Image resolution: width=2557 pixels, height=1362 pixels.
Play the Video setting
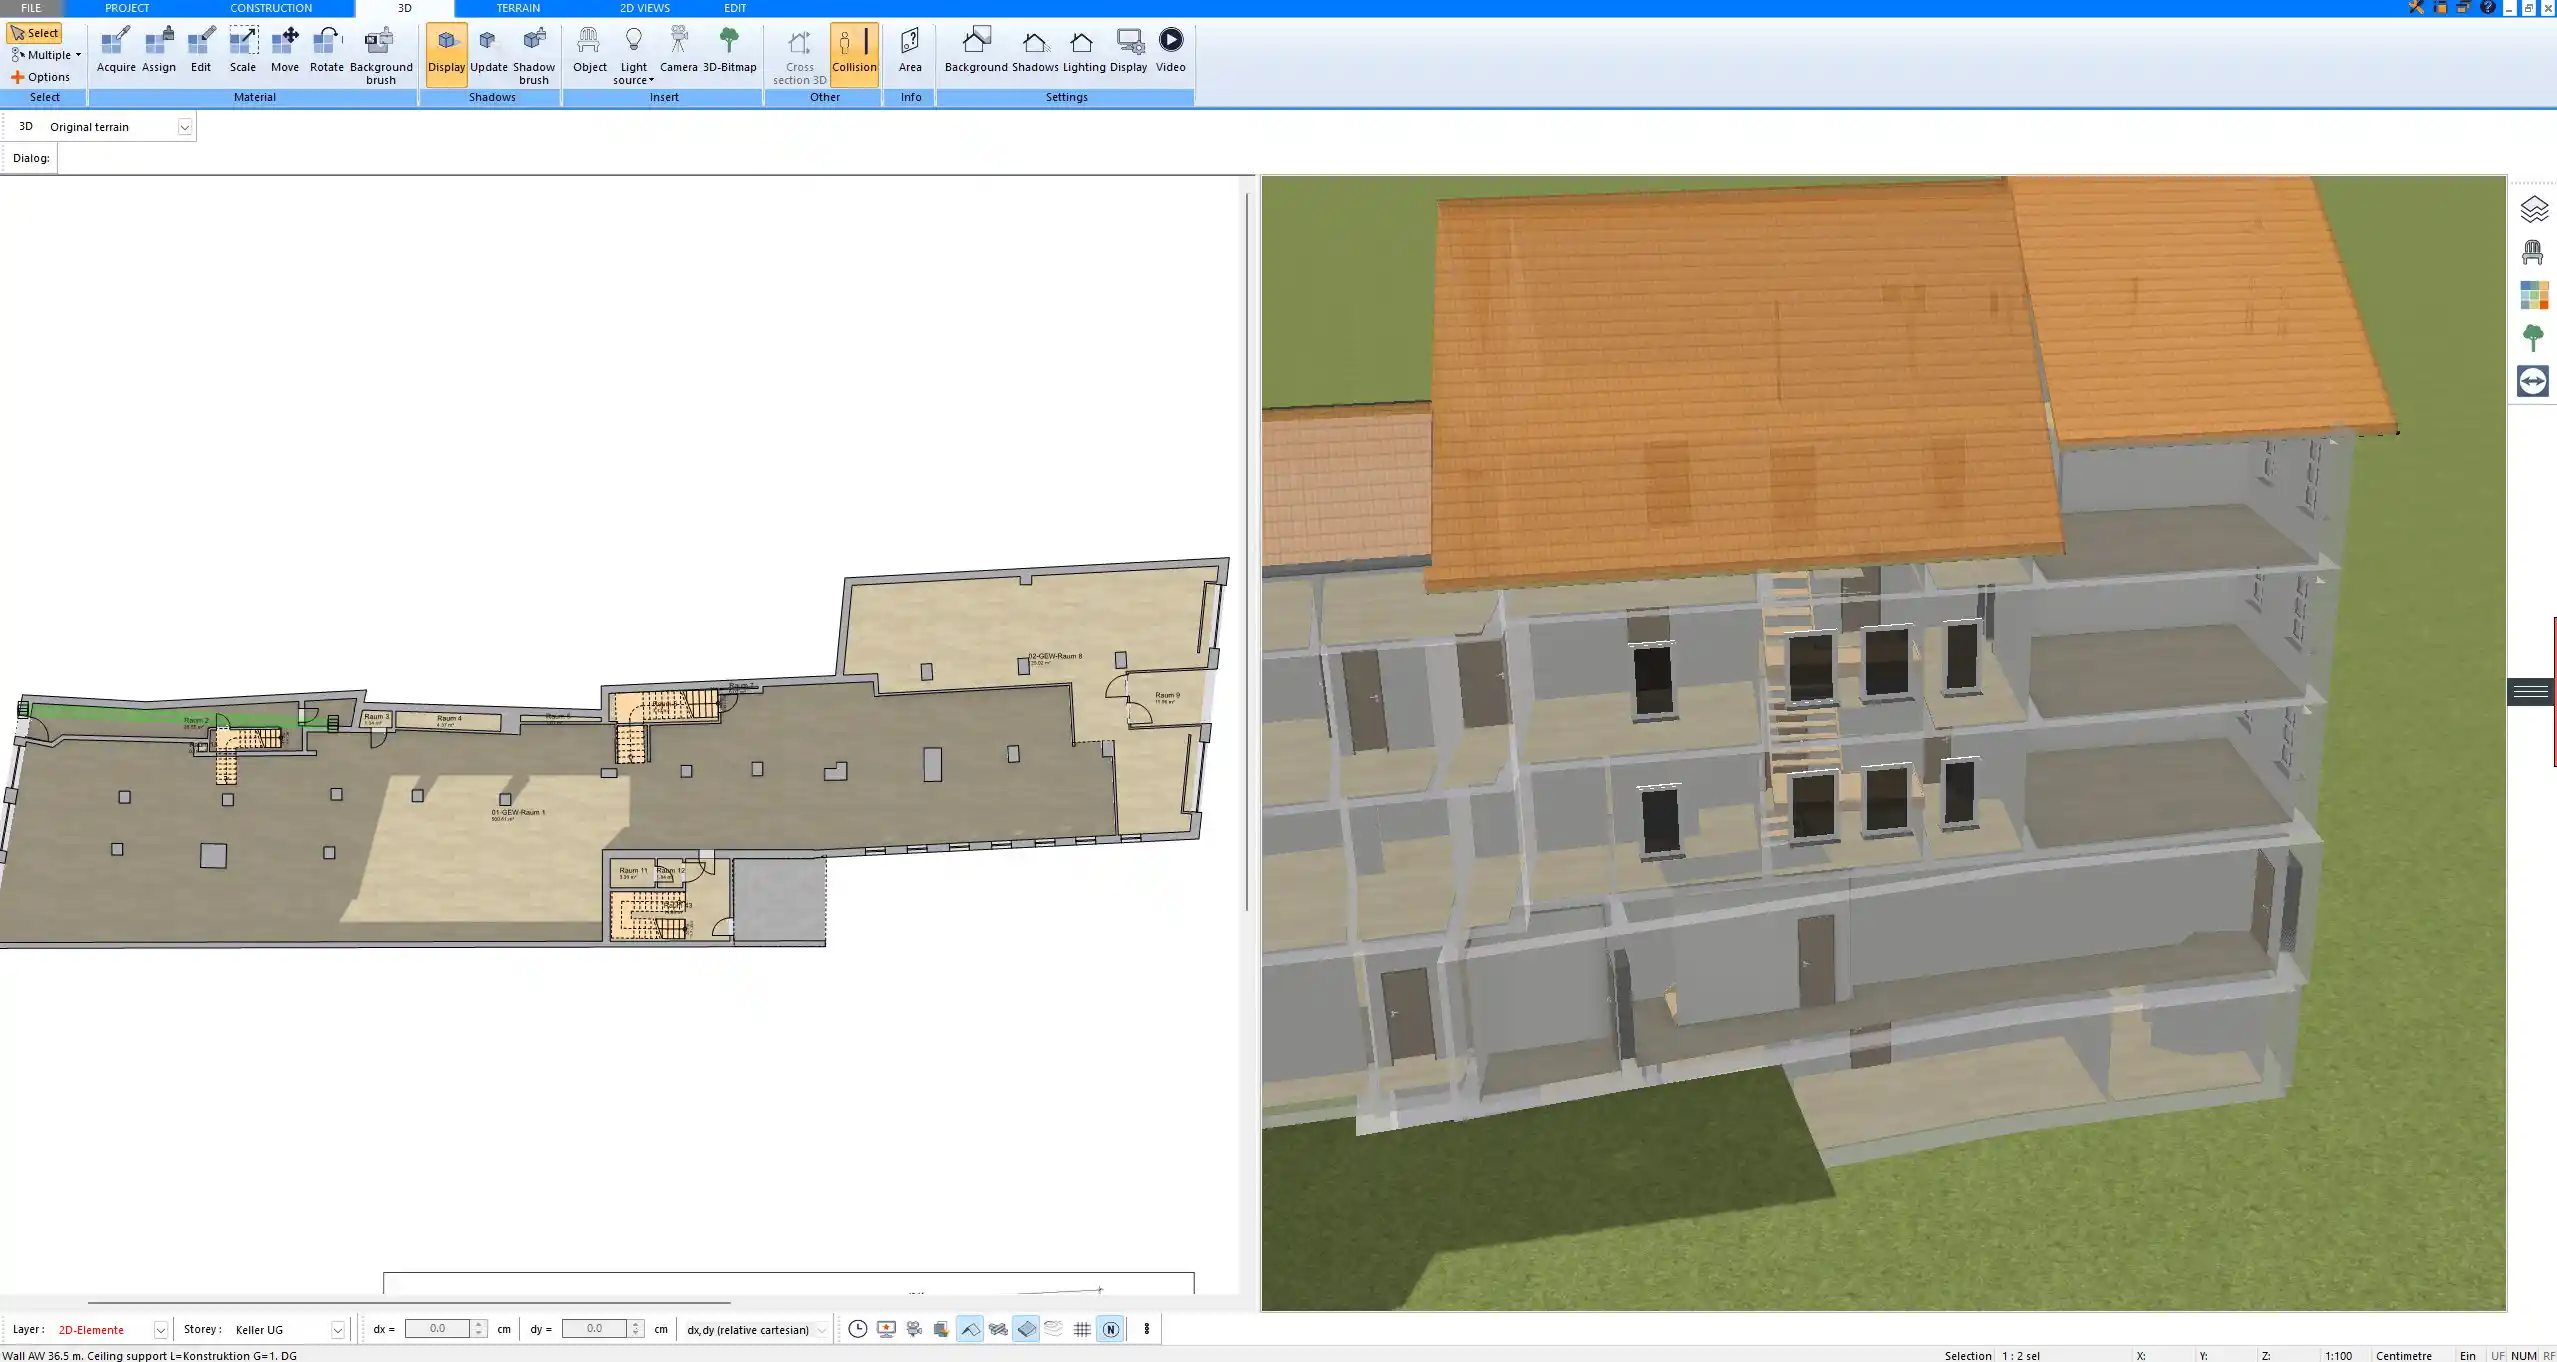pos(1170,50)
